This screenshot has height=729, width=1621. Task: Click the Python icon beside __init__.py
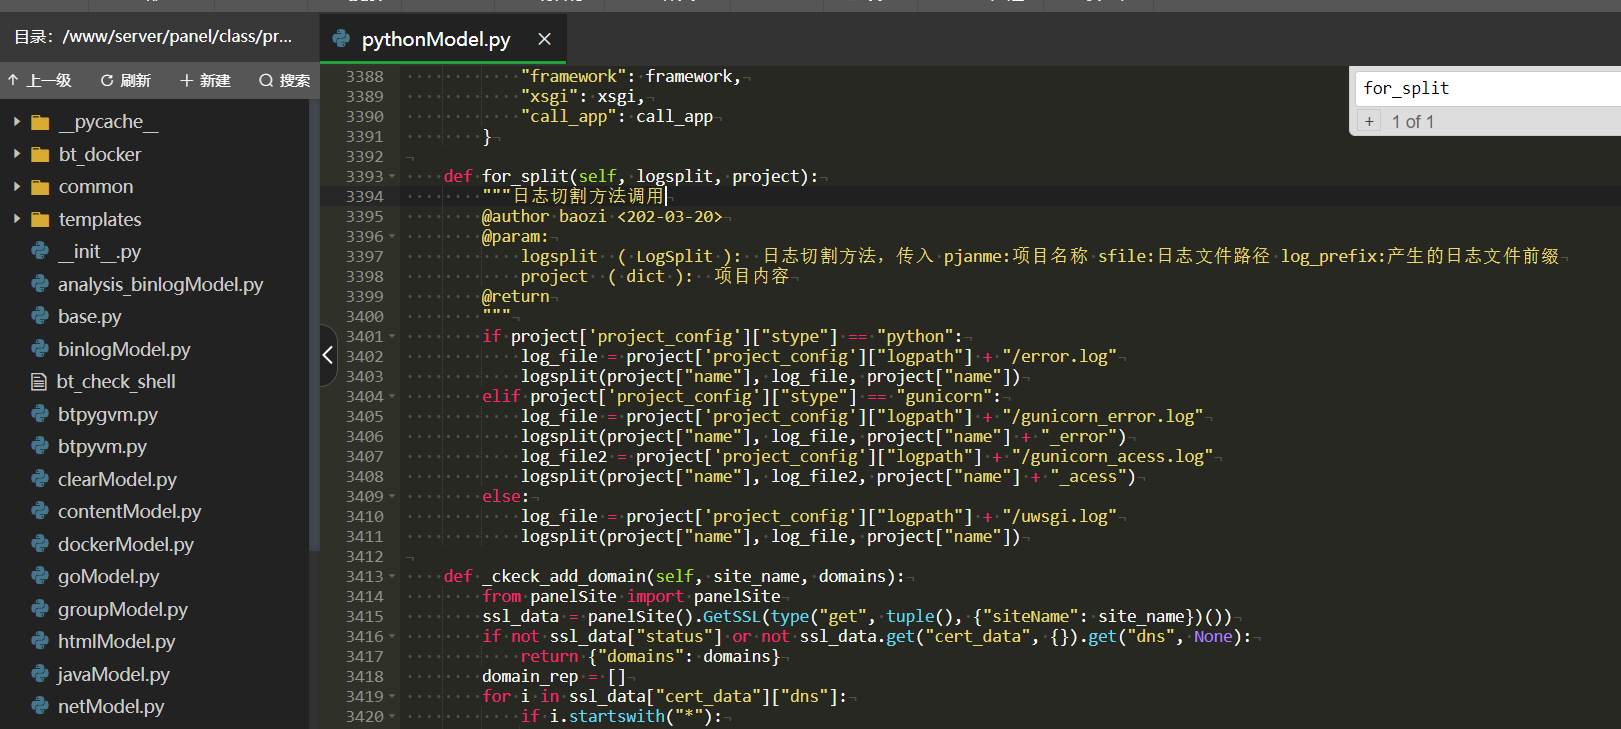[40, 251]
